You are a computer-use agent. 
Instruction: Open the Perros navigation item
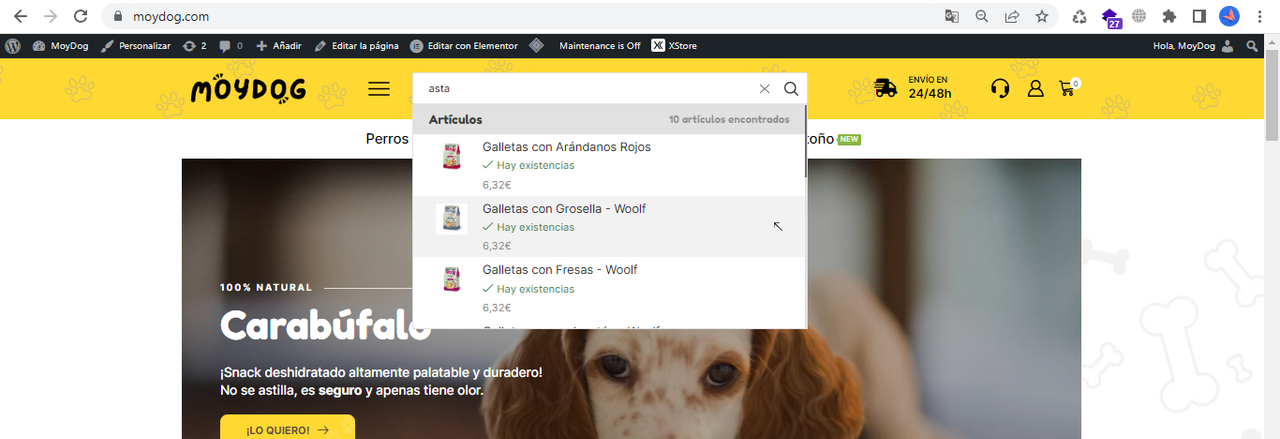click(387, 139)
